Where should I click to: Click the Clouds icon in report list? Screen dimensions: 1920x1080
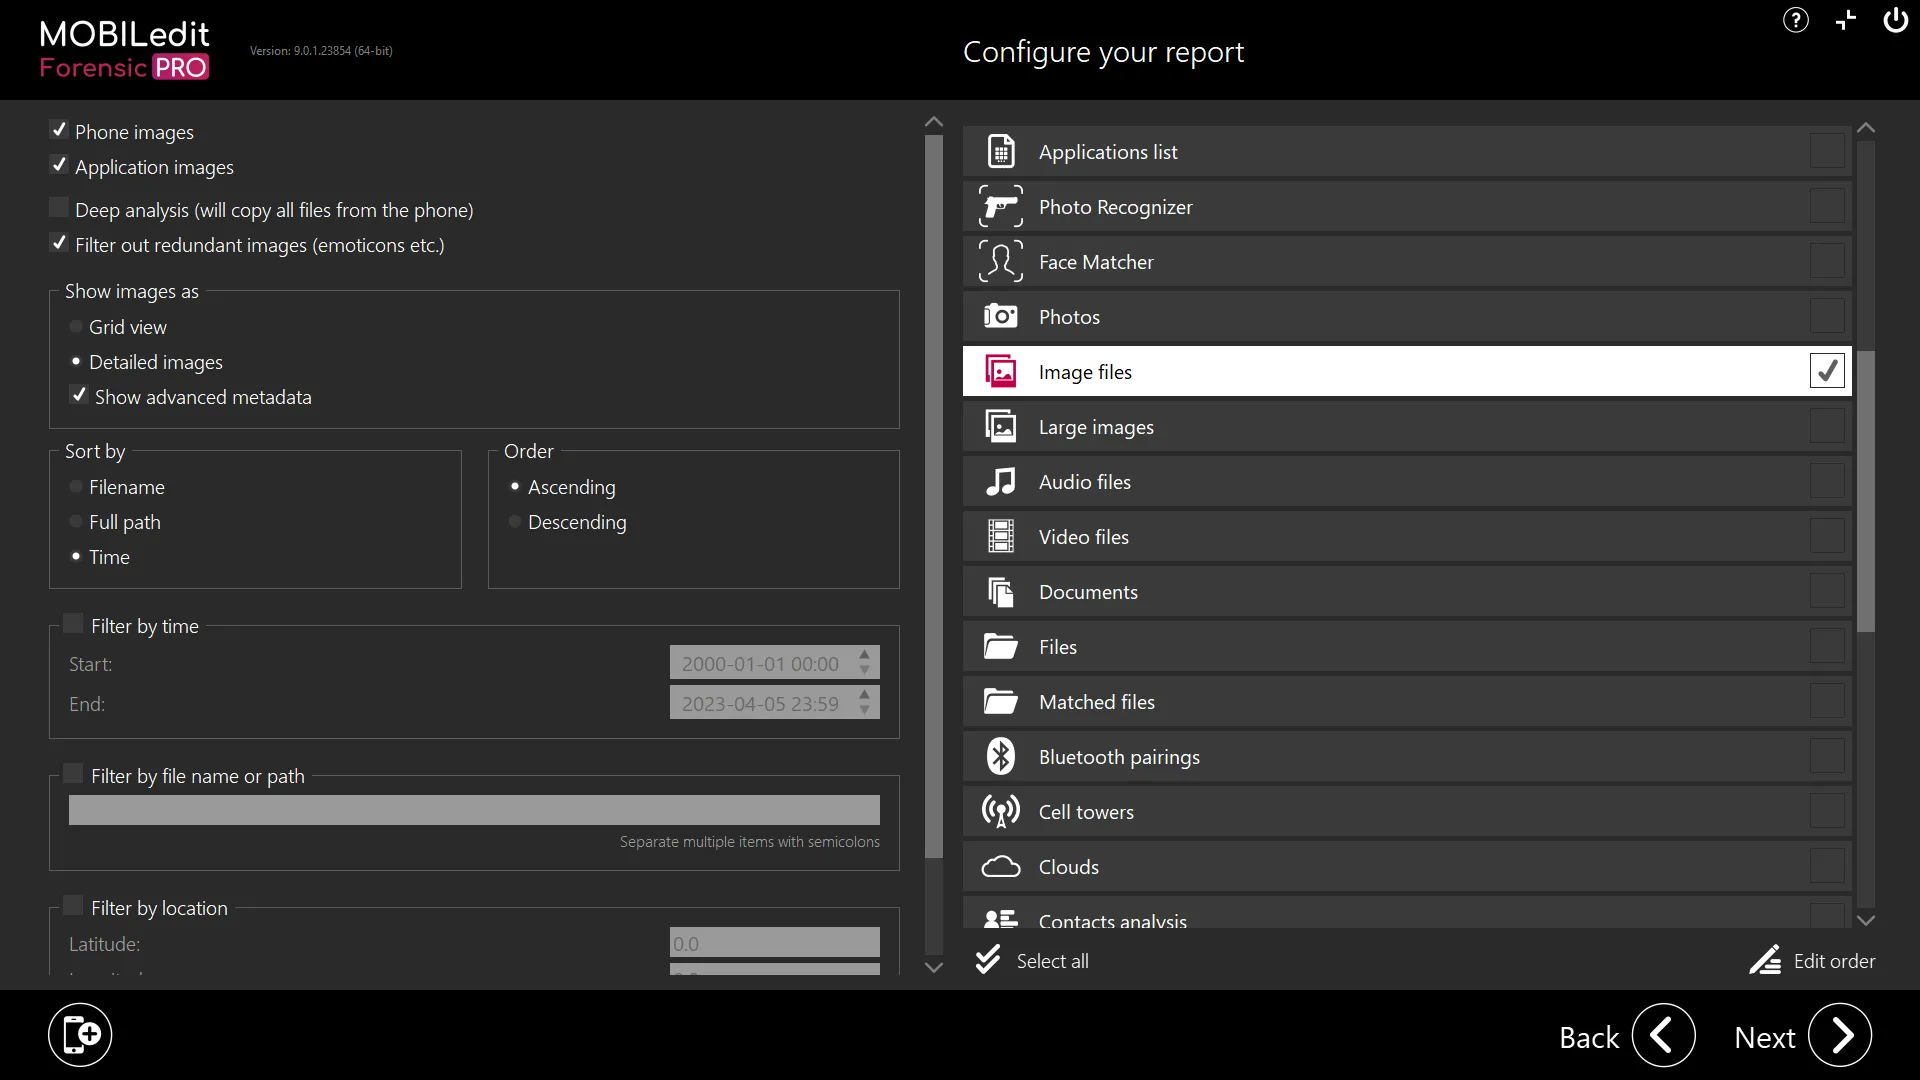tap(1000, 866)
